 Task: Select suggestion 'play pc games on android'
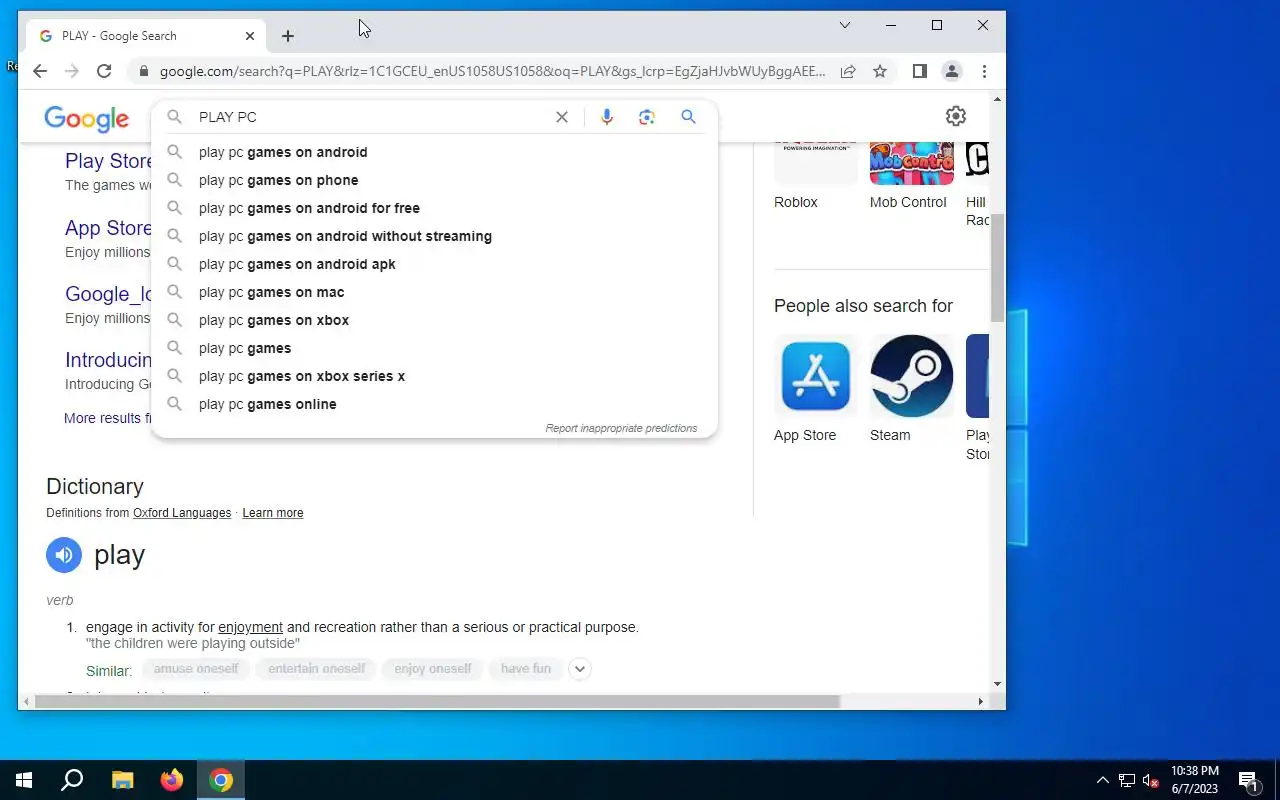(434, 152)
